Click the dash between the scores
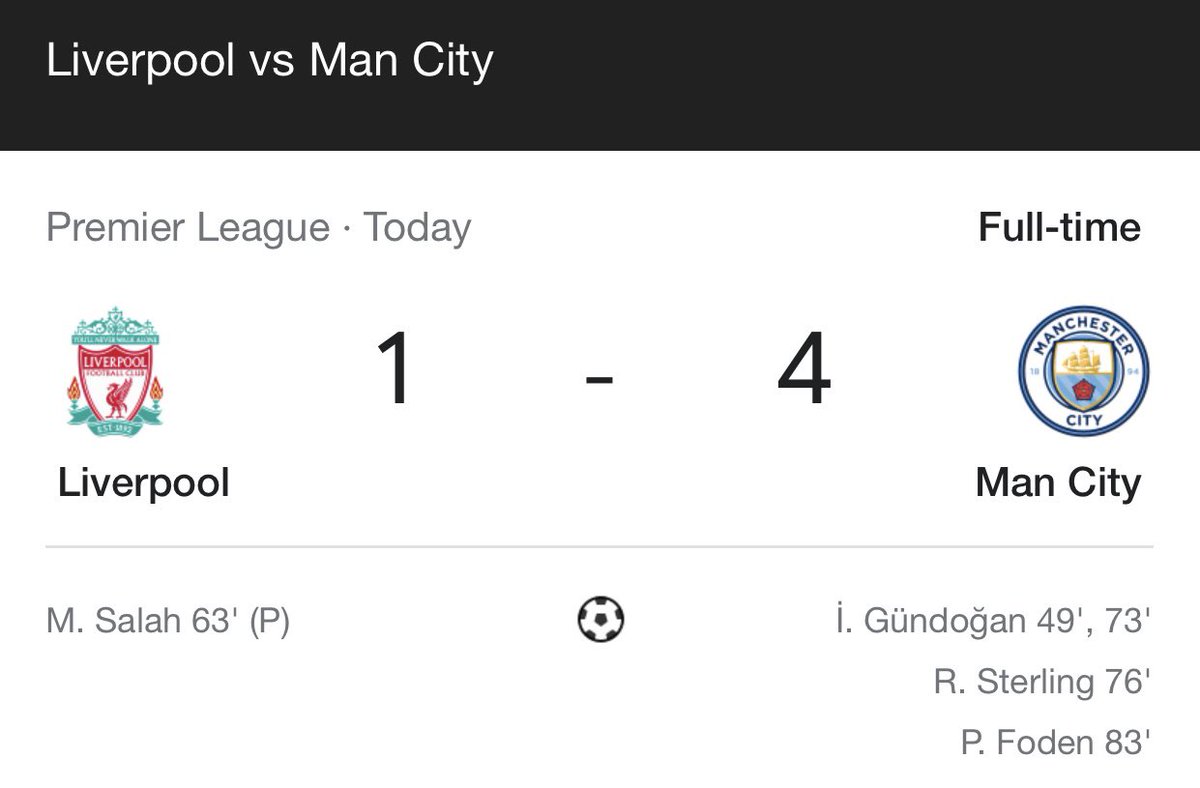1200x788 pixels. [x=599, y=380]
